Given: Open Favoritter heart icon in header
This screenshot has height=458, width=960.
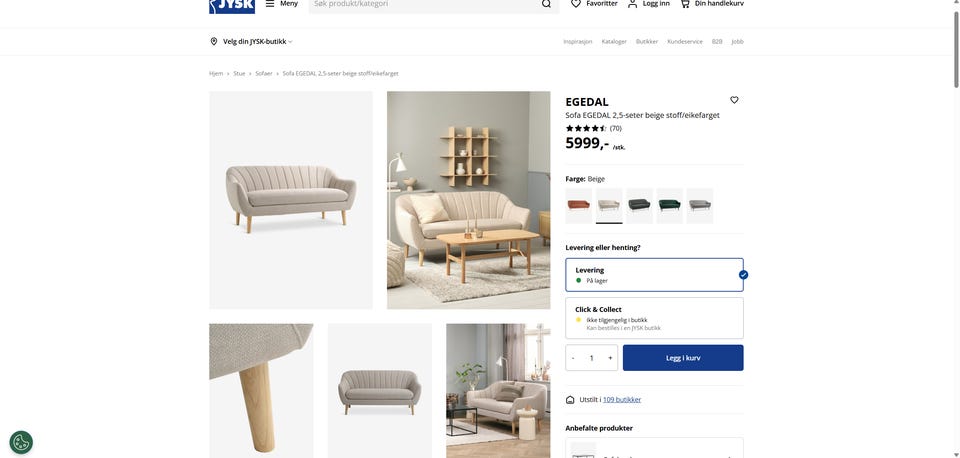Looking at the screenshot, I should (576, 4).
